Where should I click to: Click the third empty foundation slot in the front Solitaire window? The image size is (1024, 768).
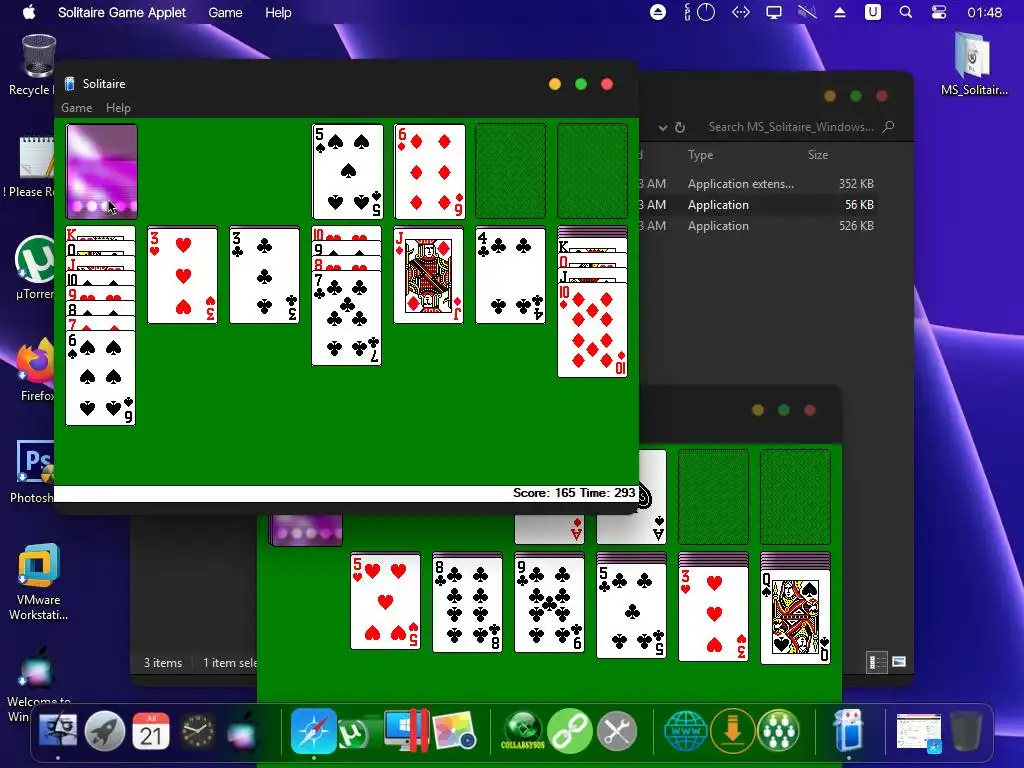tap(510, 171)
